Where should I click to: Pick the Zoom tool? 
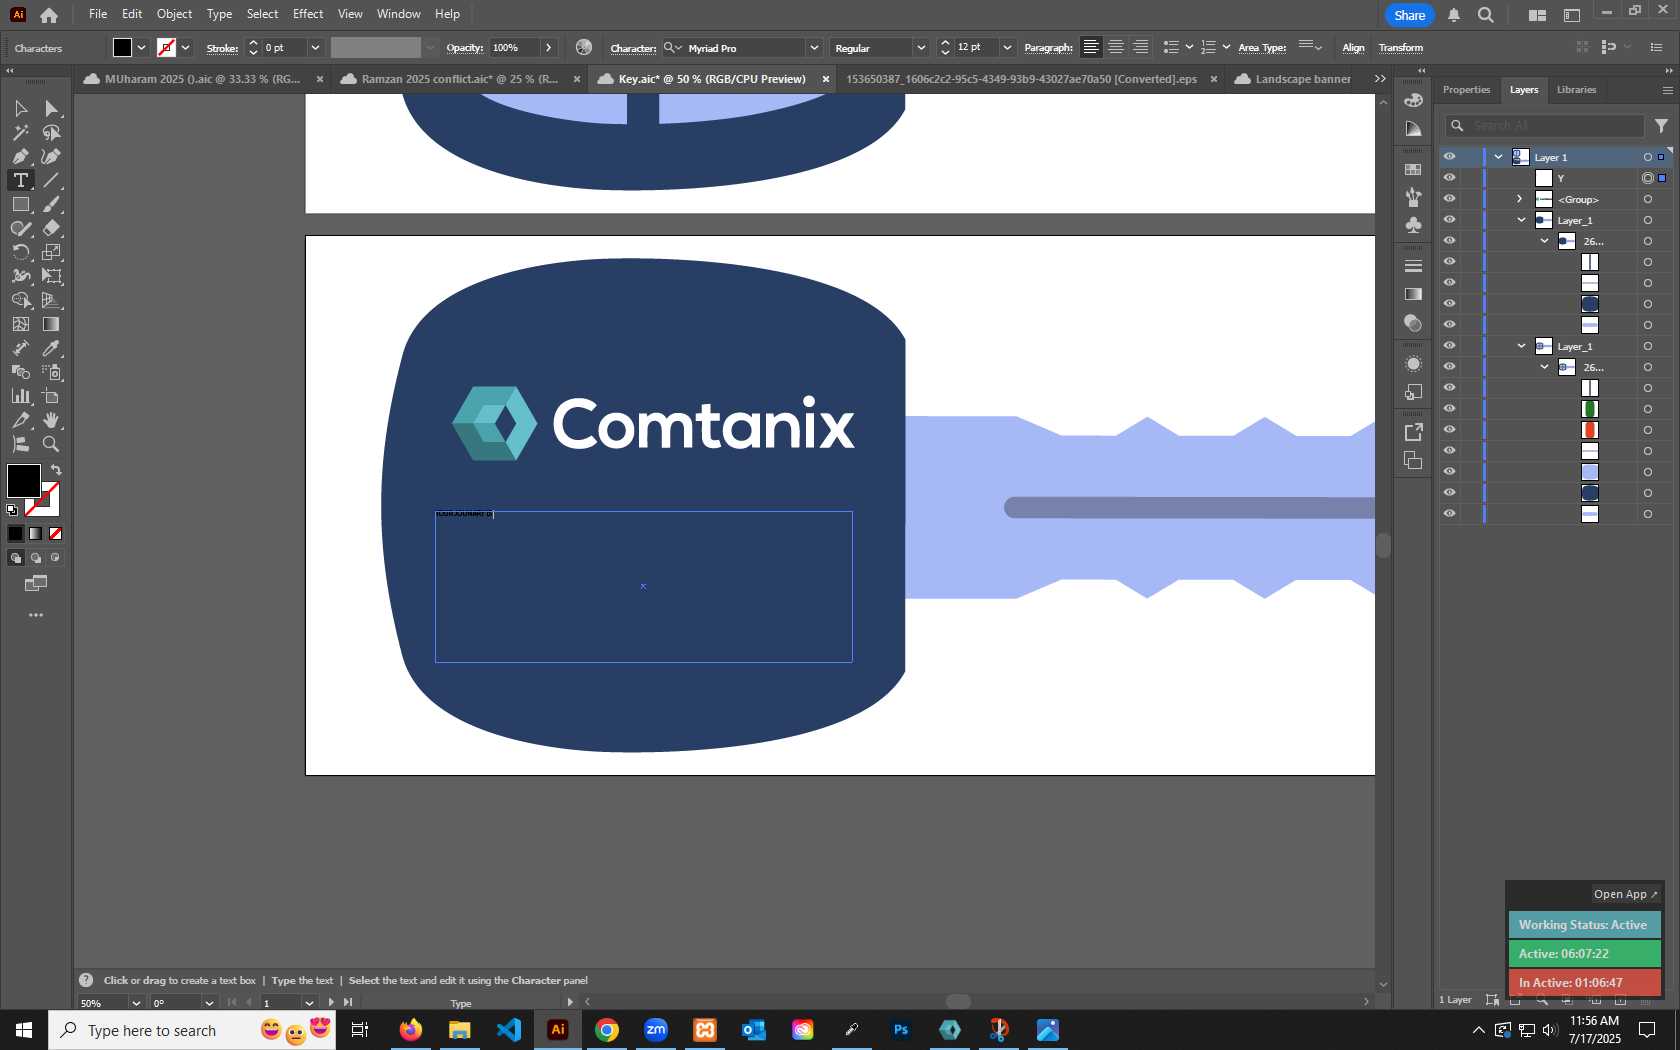pyautogui.click(x=51, y=444)
